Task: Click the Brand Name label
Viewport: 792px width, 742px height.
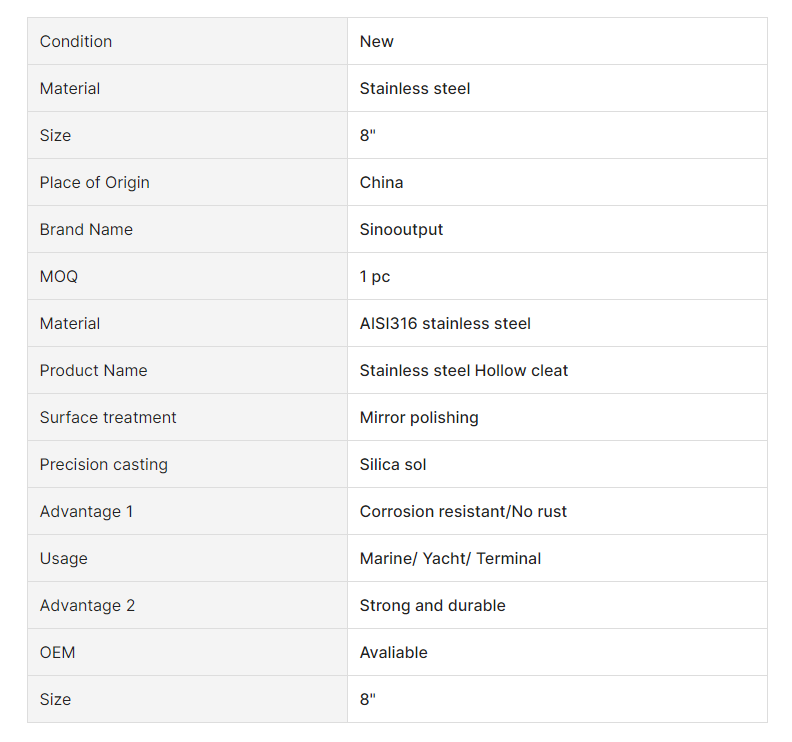Action: pos(86,229)
